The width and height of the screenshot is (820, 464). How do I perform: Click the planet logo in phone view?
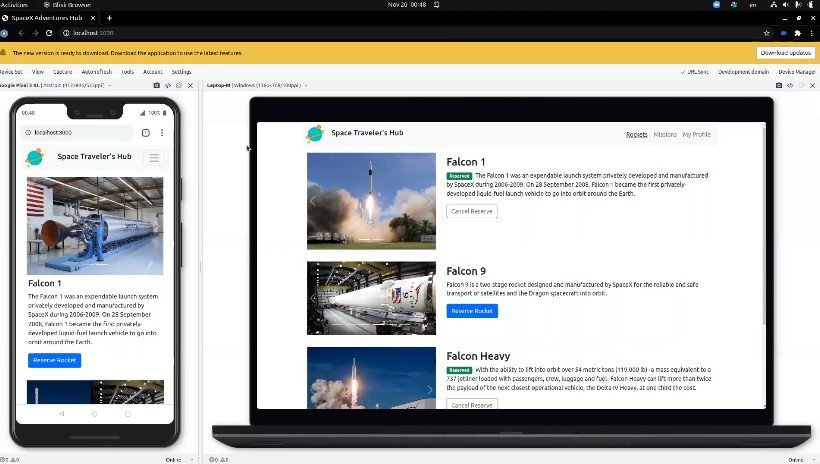tap(35, 157)
